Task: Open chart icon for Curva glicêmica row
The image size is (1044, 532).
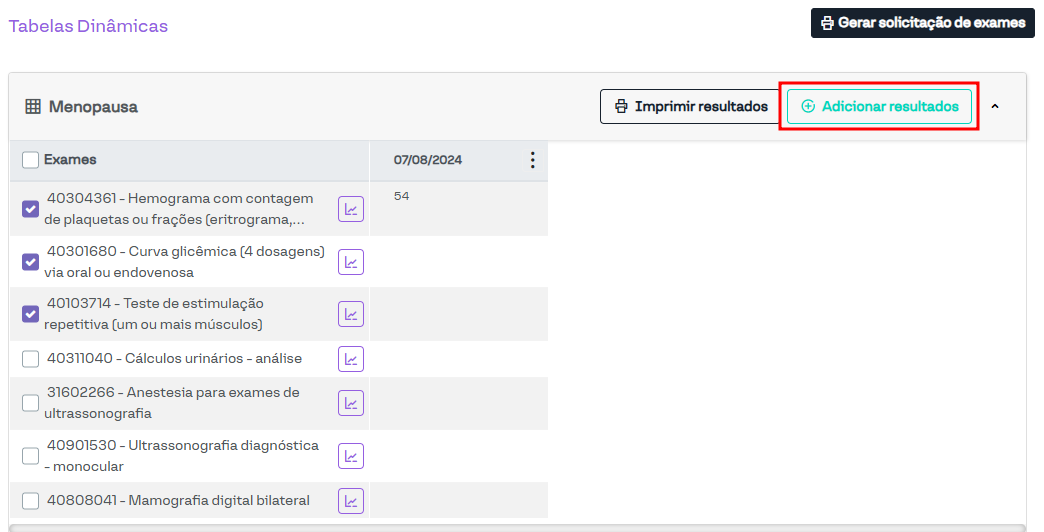Action: coord(351,262)
